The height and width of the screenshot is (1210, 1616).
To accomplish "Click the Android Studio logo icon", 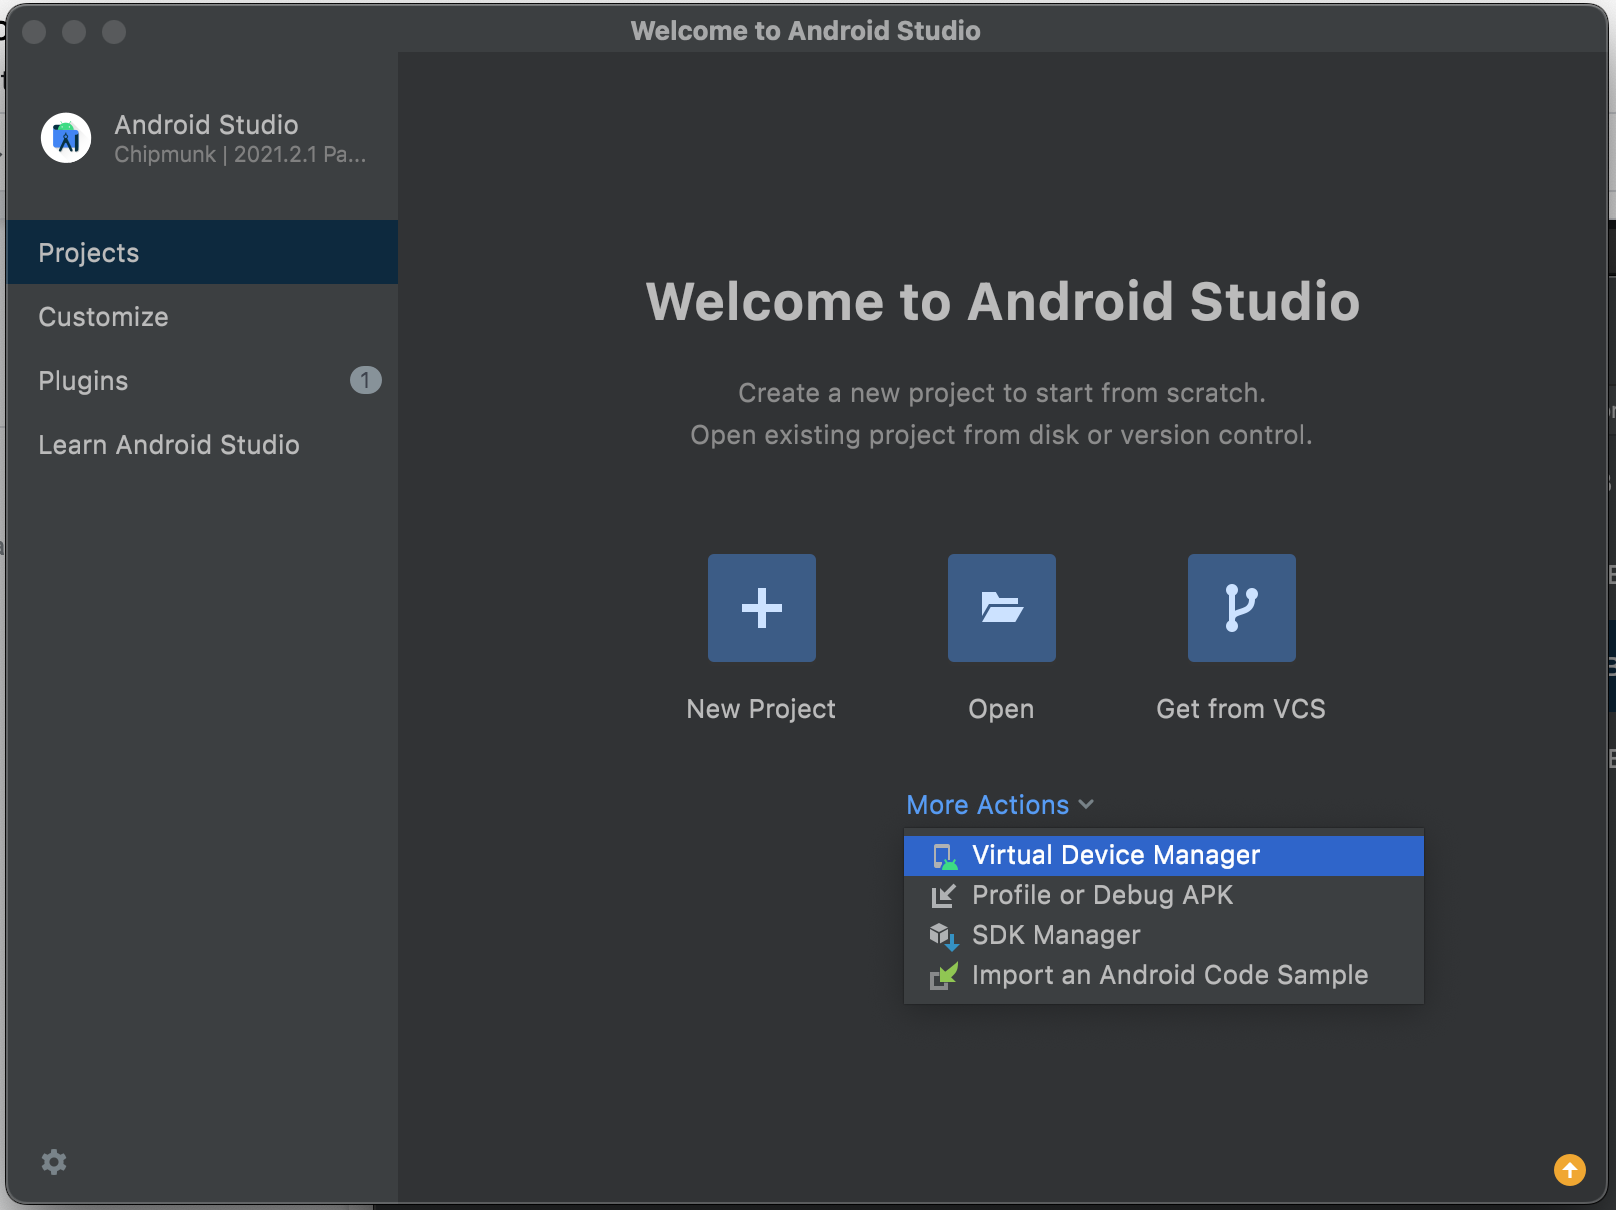I will click(66, 138).
